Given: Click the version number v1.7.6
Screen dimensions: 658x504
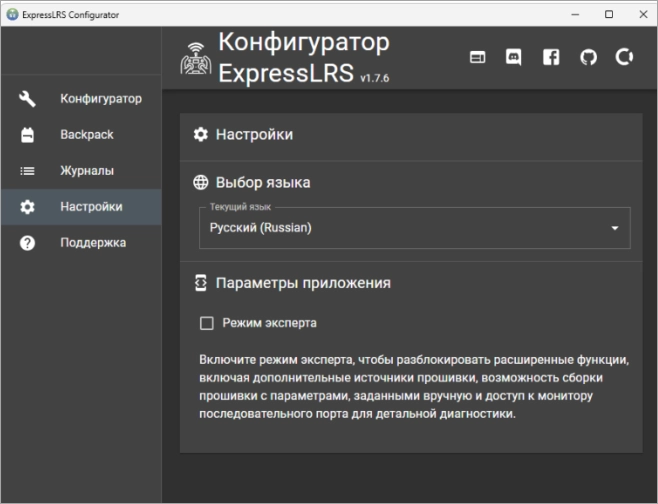Looking at the screenshot, I should click(x=375, y=78).
